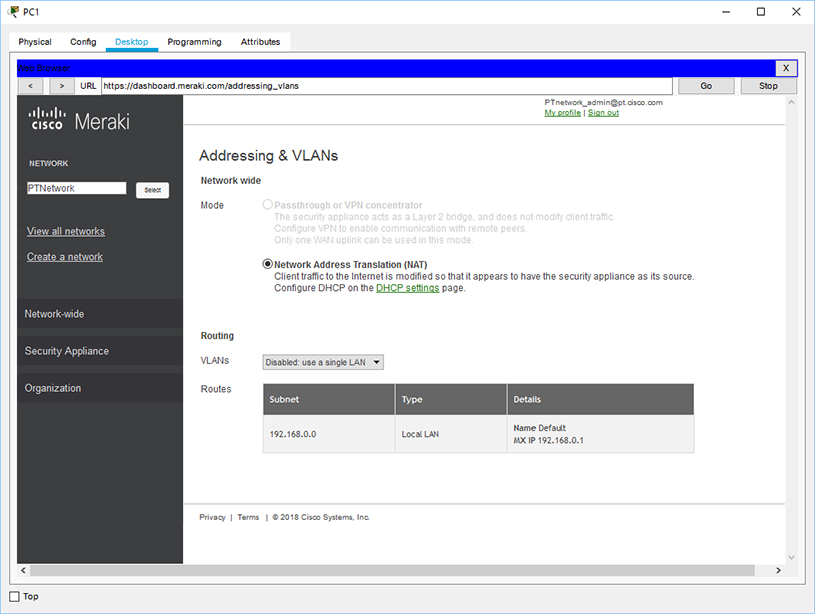
Task: Switch to the Programming tab
Action: (194, 42)
